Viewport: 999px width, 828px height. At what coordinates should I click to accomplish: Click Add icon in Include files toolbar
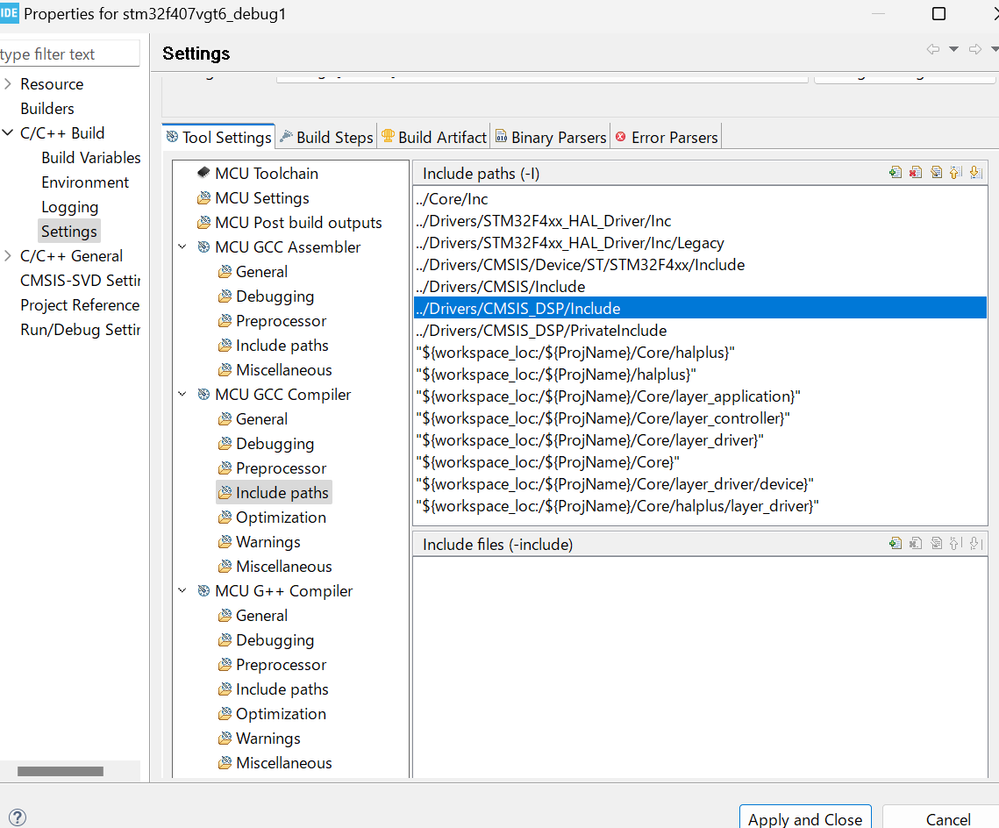895,544
